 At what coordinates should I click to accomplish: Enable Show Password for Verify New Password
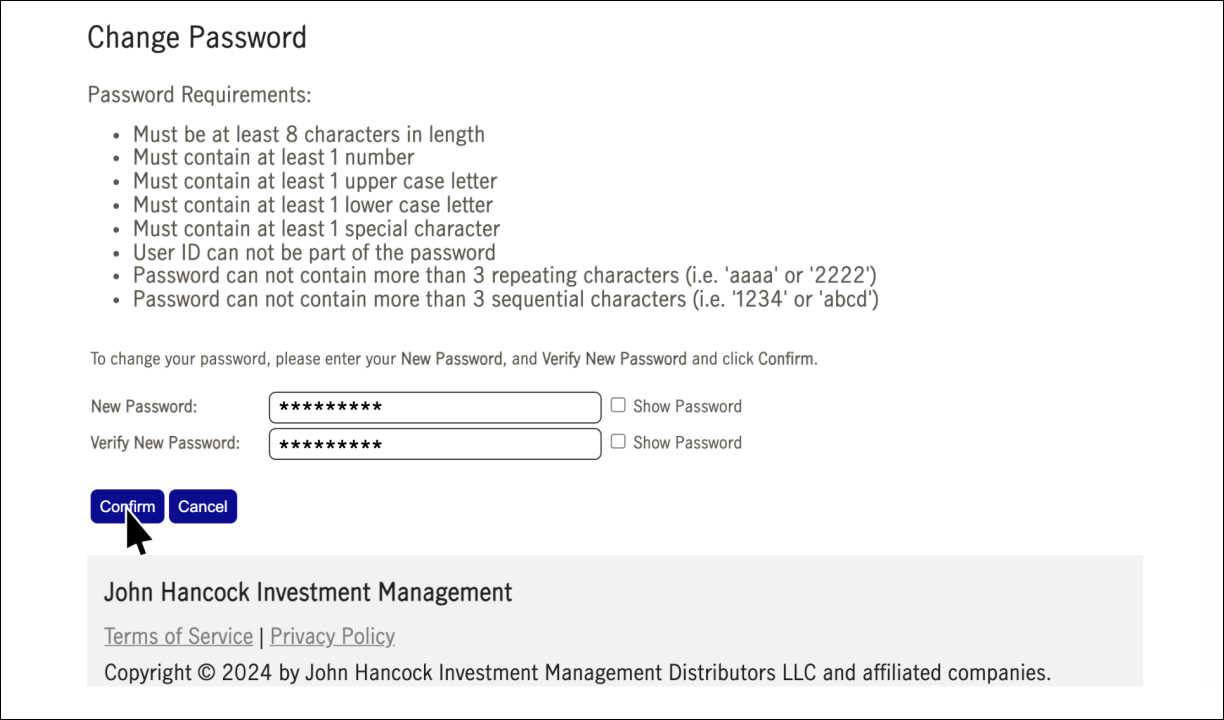tap(618, 440)
